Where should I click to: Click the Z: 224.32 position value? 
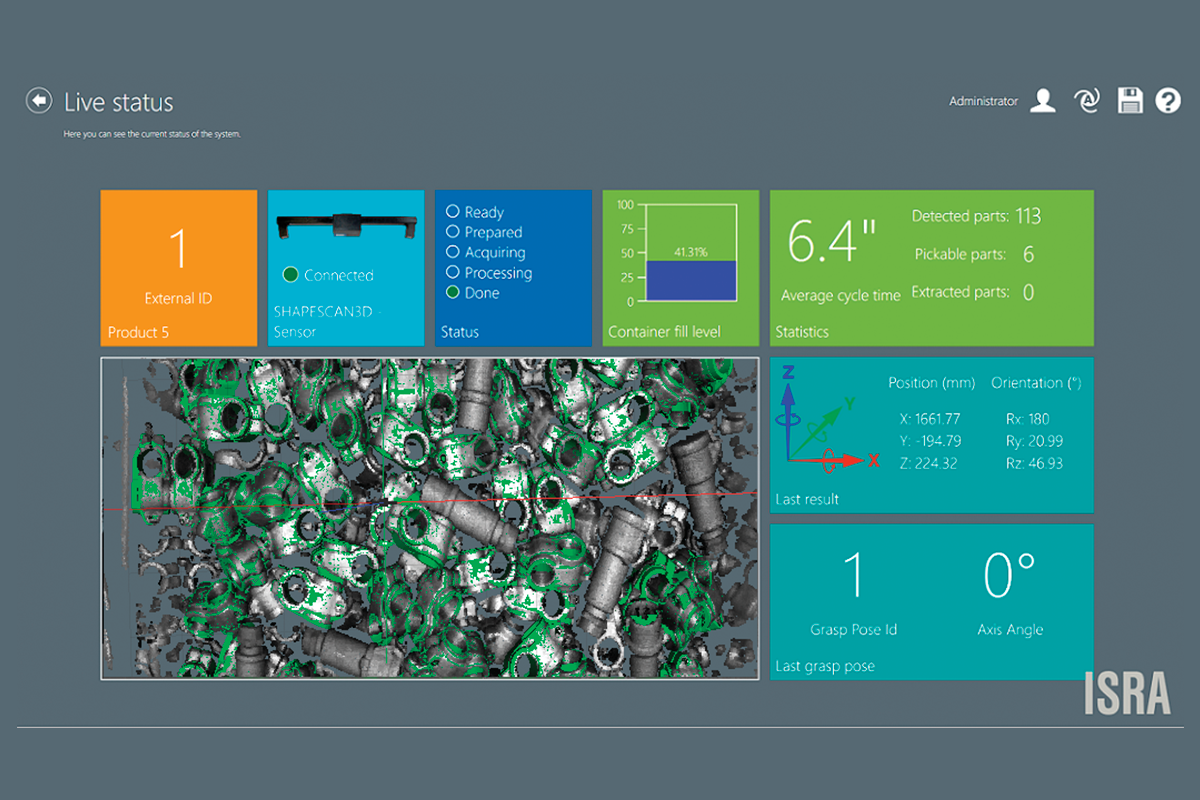pos(928,463)
